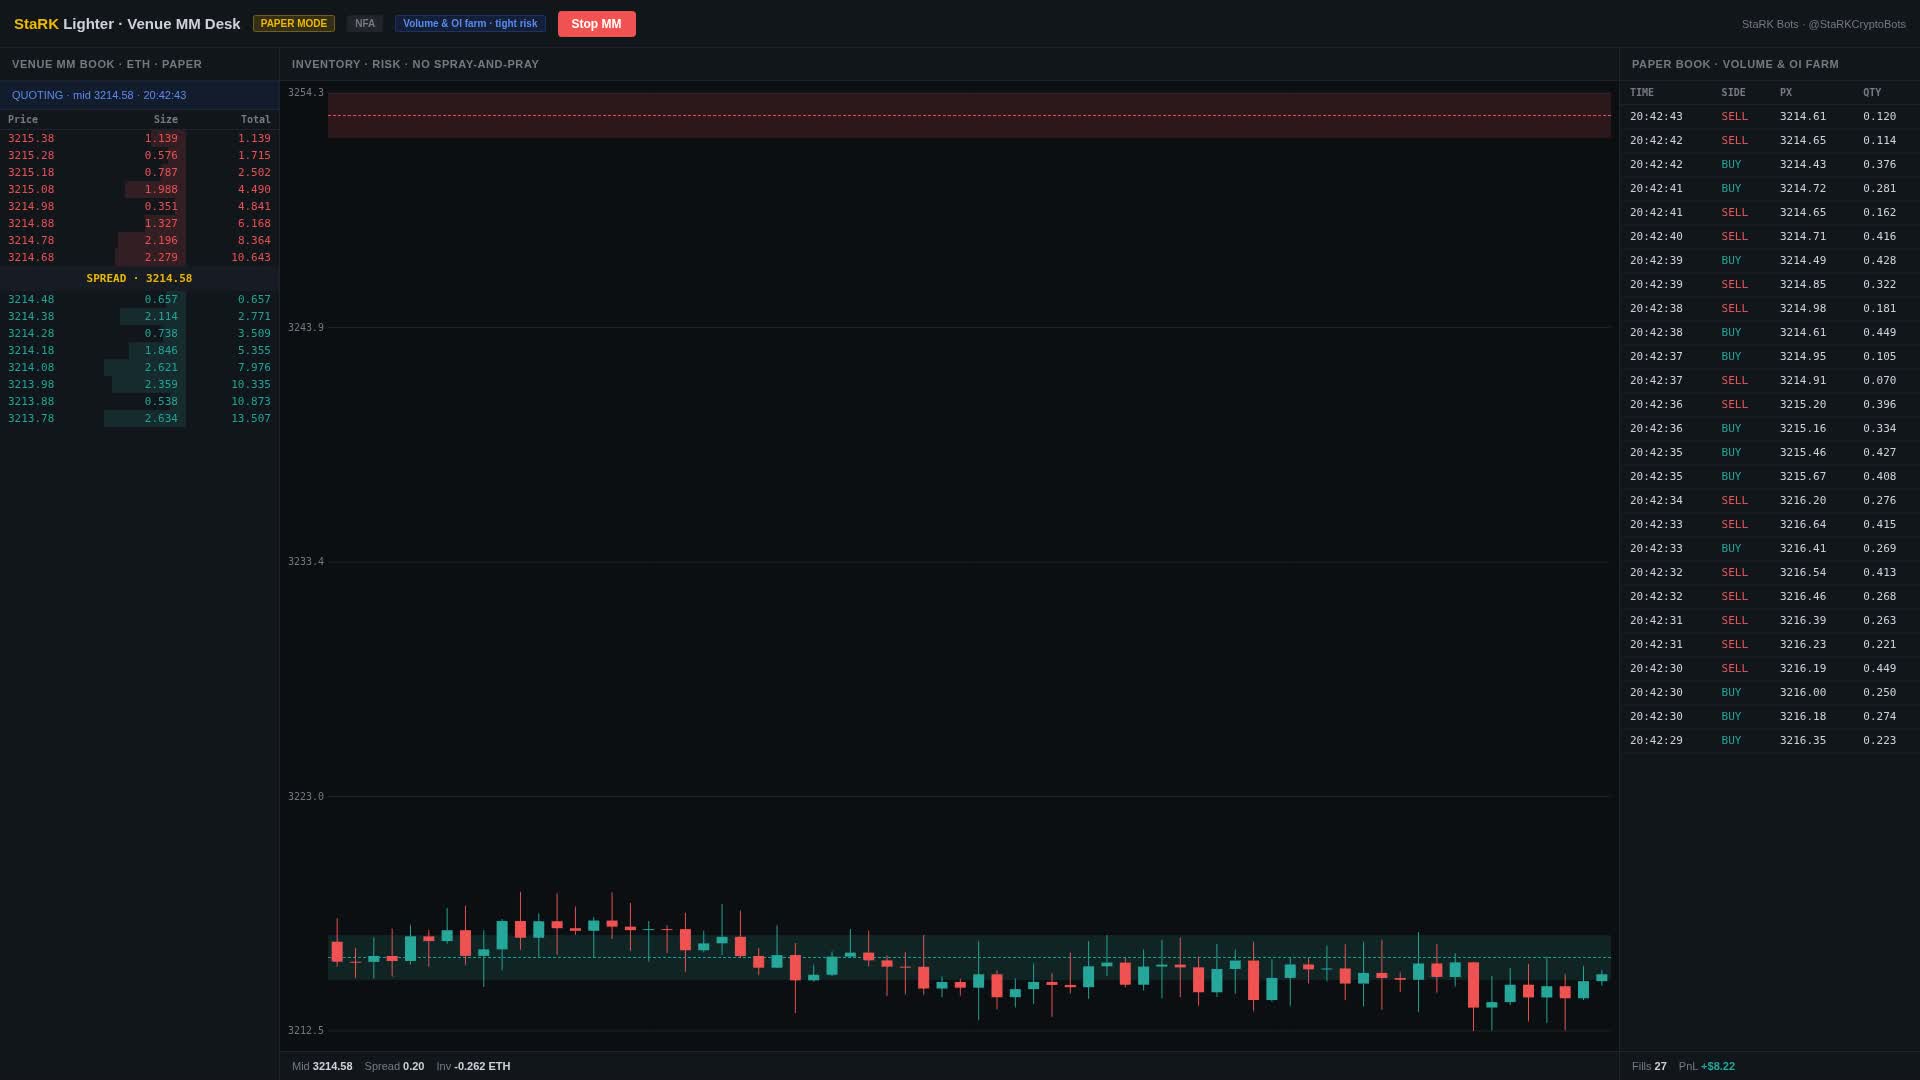
Task: Click the NFA badge
Action: (365, 24)
